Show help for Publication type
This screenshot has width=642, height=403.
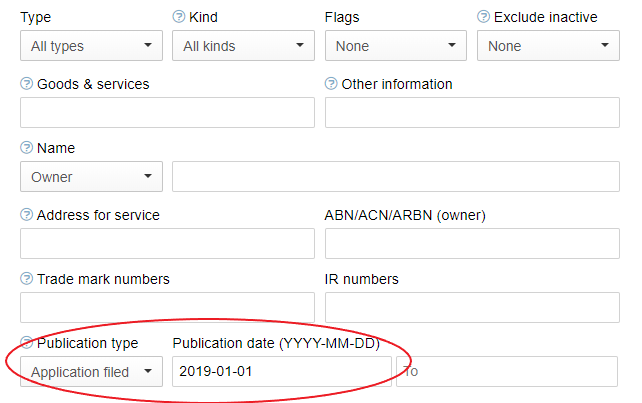click(27, 343)
